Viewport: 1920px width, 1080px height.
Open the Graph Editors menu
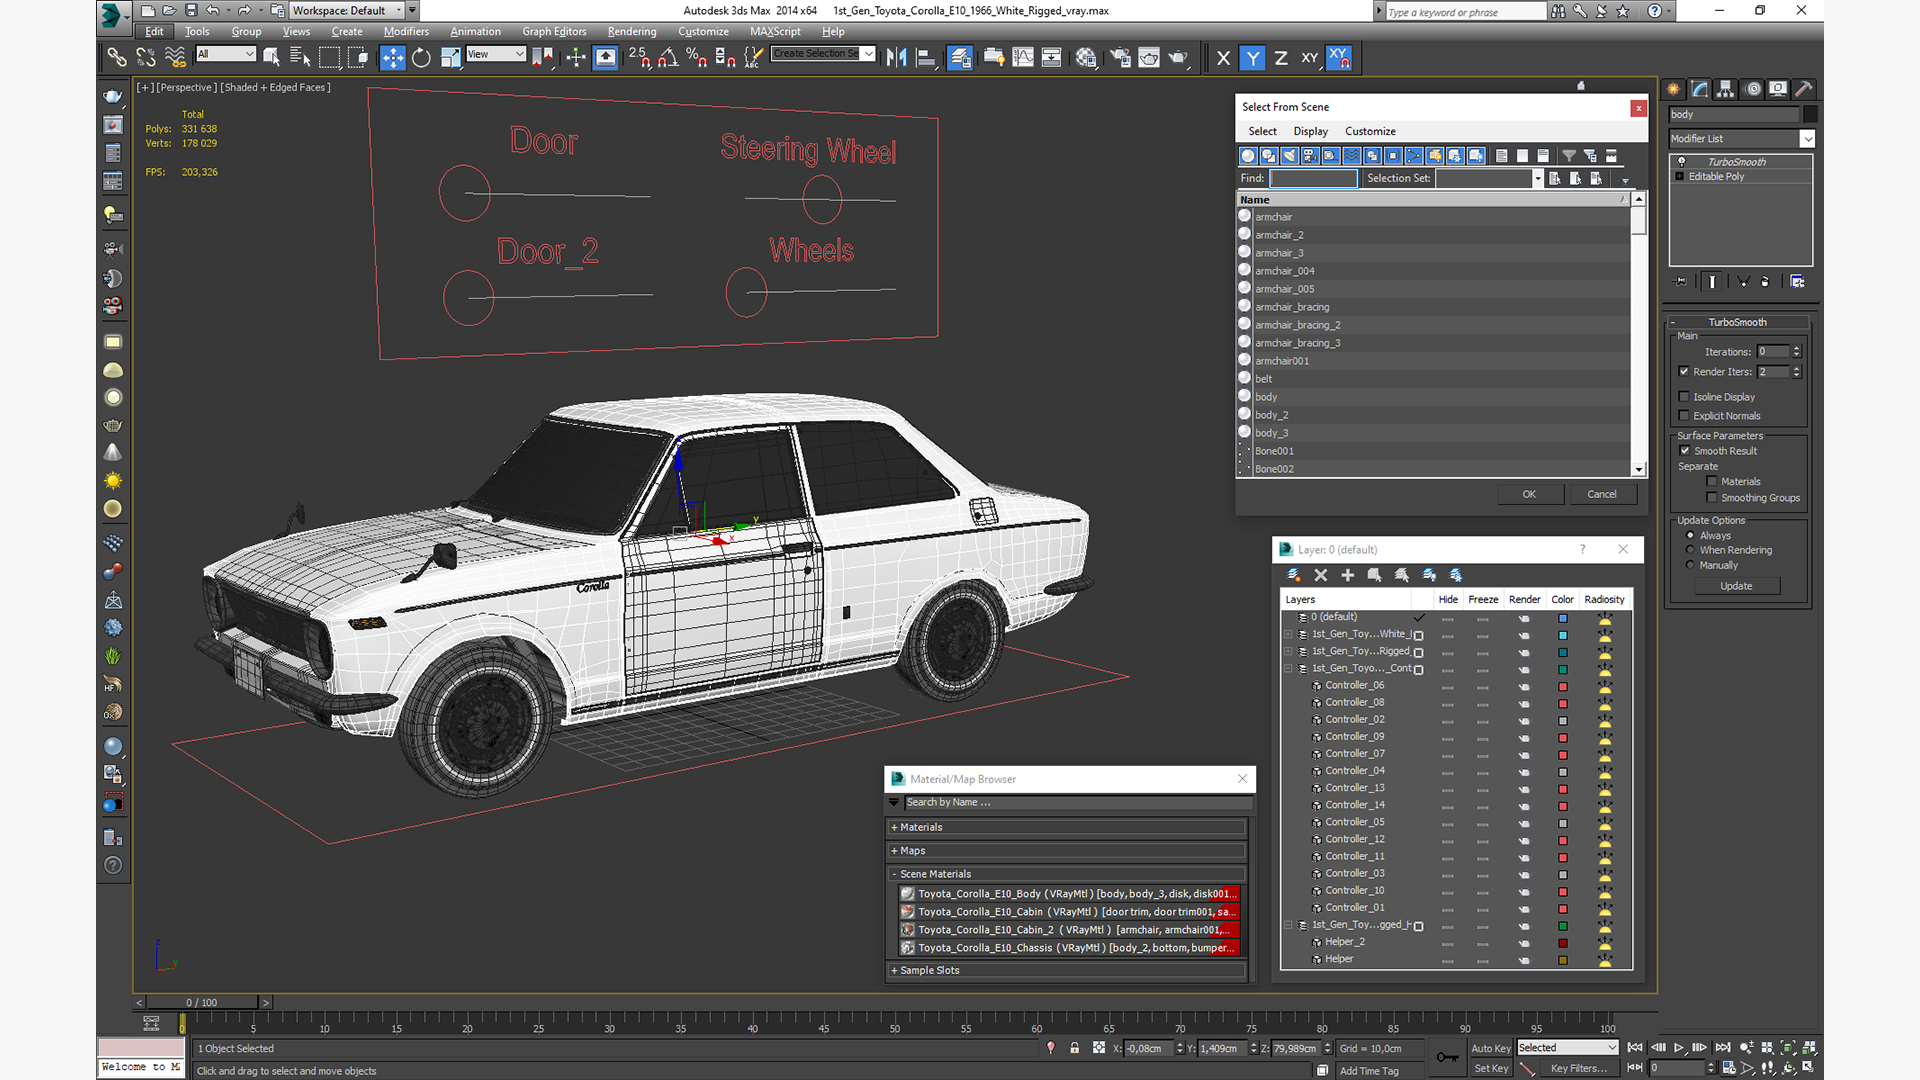click(x=554, y=31)
